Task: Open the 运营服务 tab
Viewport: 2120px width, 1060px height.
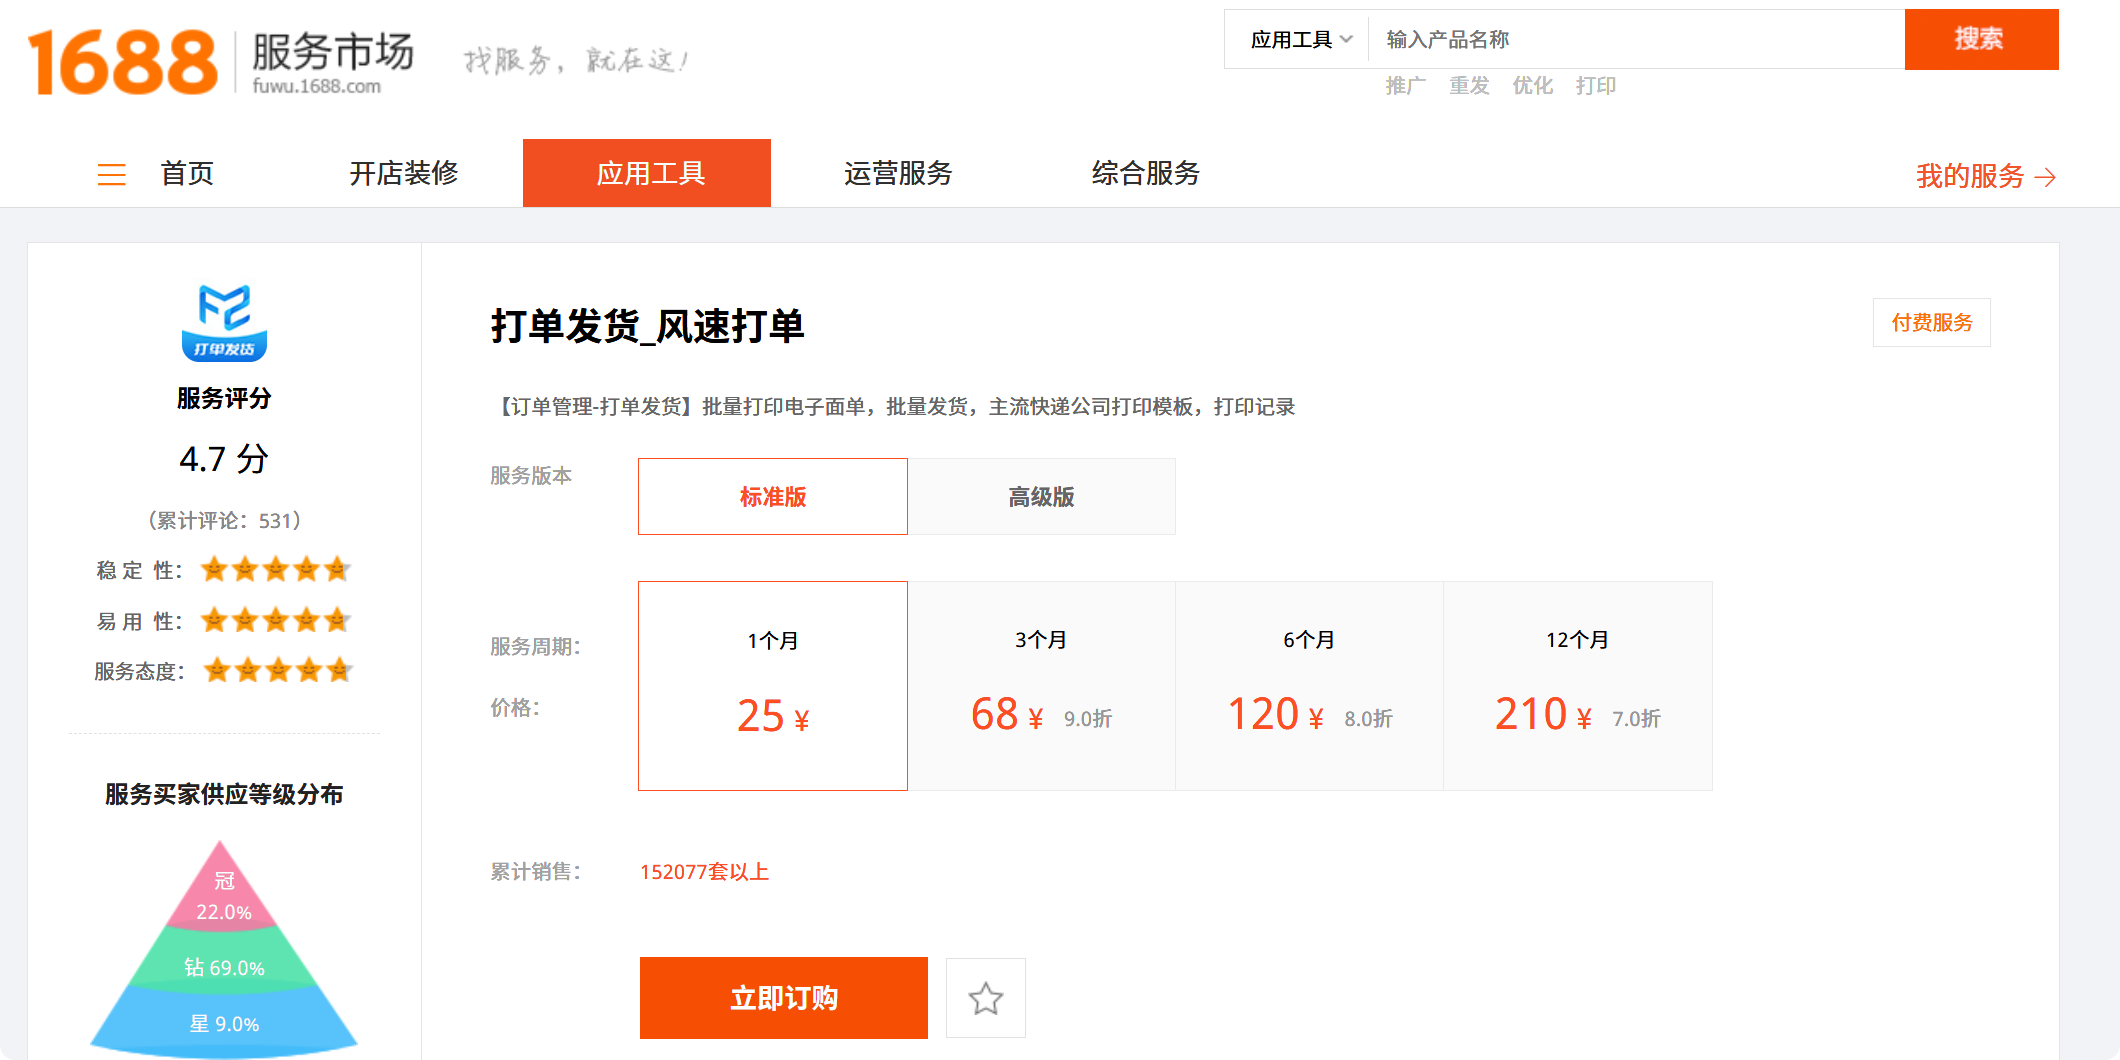Action: (x=898, y=173)
